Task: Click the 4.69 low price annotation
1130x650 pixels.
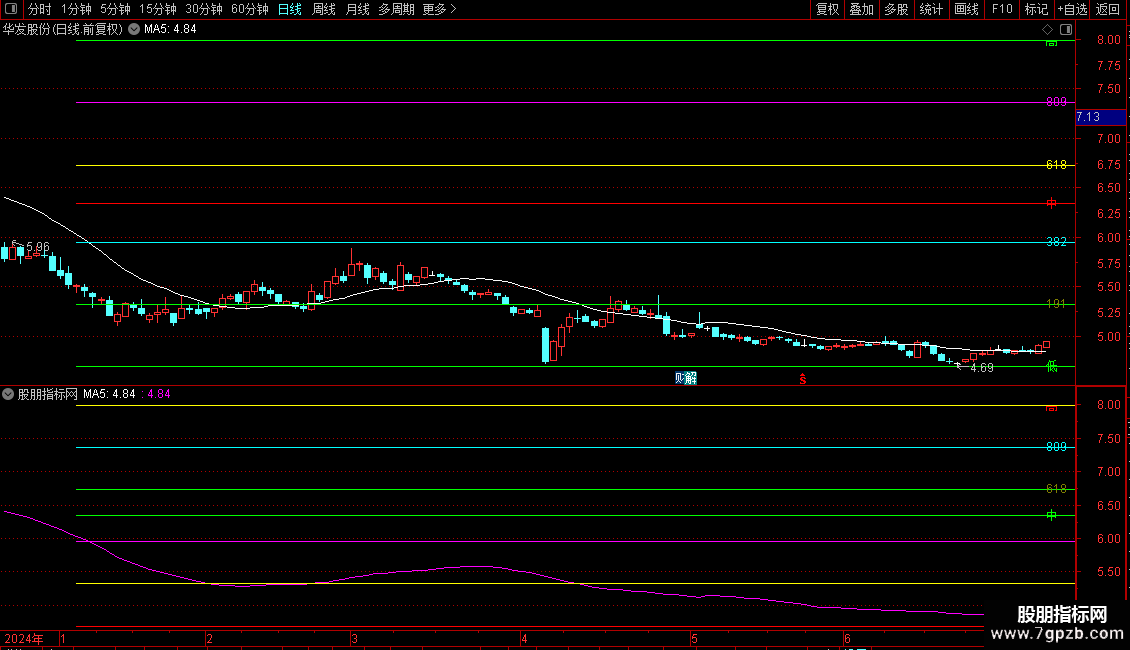Action: [982, 368]
